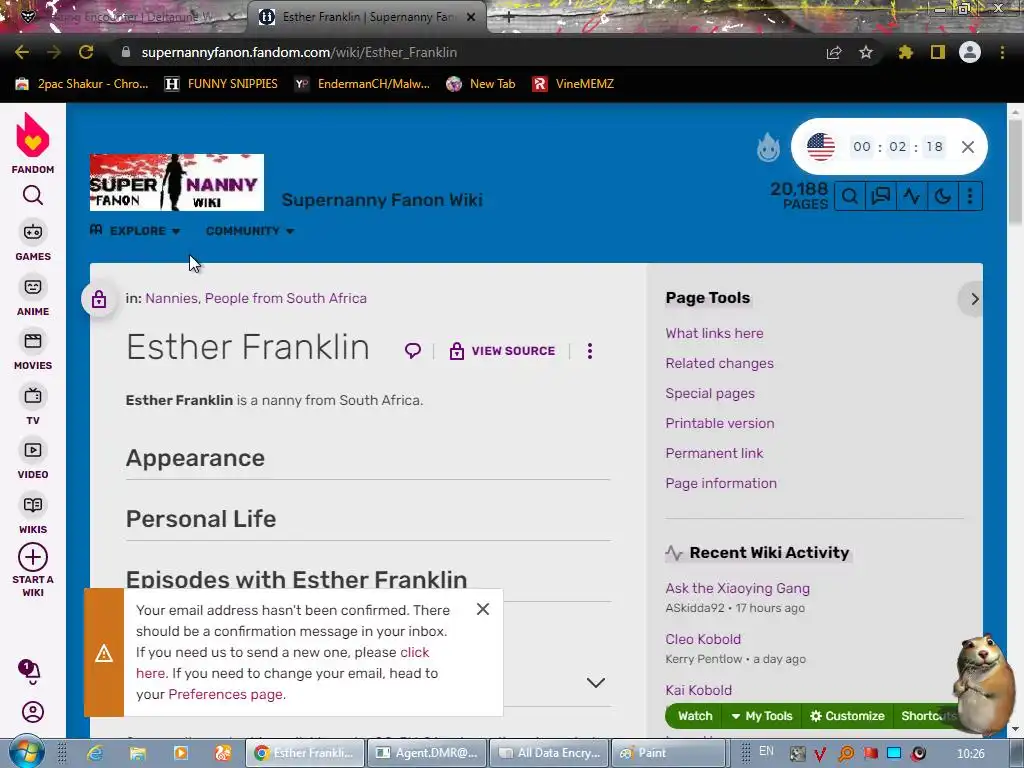Screen dimensions: 1024x768
Task: Reload the page
Action: [x=86, y=52]
